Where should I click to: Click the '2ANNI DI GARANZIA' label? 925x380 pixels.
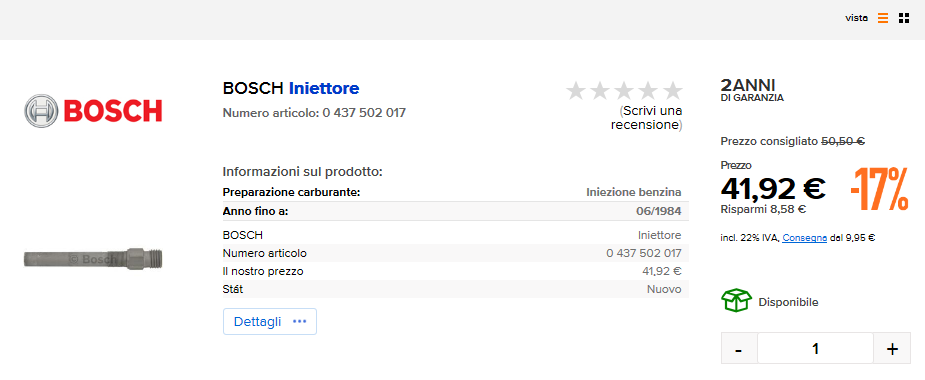752,90
